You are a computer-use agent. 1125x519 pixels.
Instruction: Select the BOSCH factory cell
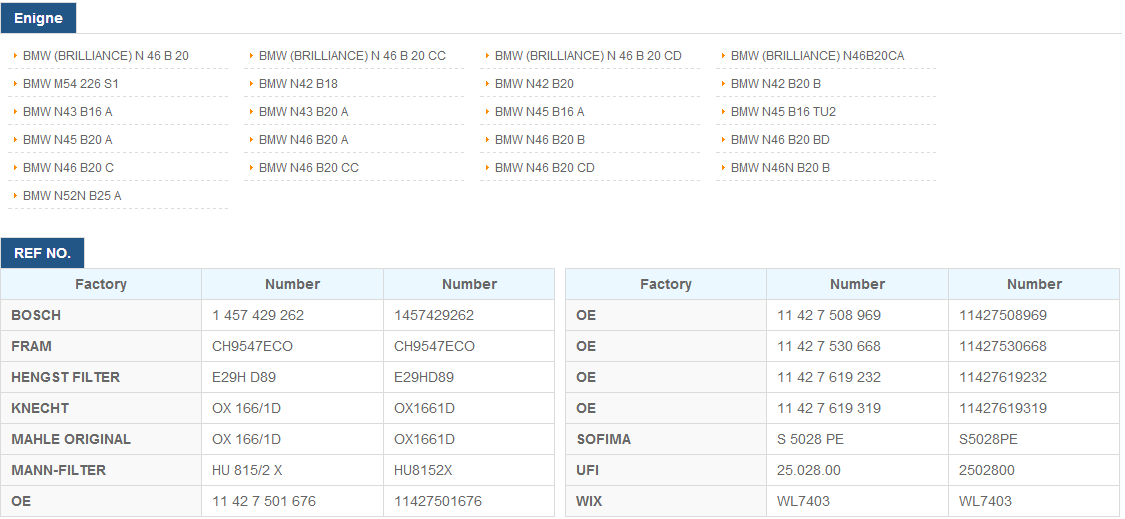click(101, 315)
